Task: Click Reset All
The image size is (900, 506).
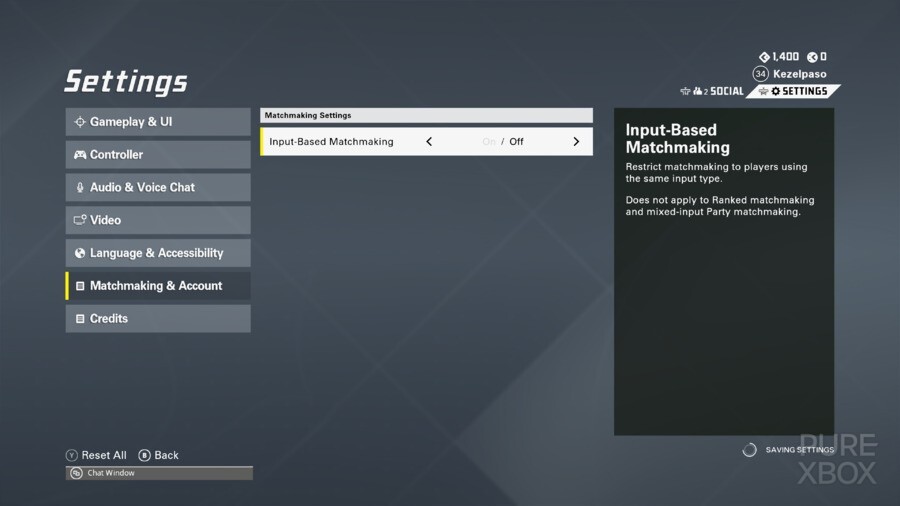Action: (x=104, y=455)
